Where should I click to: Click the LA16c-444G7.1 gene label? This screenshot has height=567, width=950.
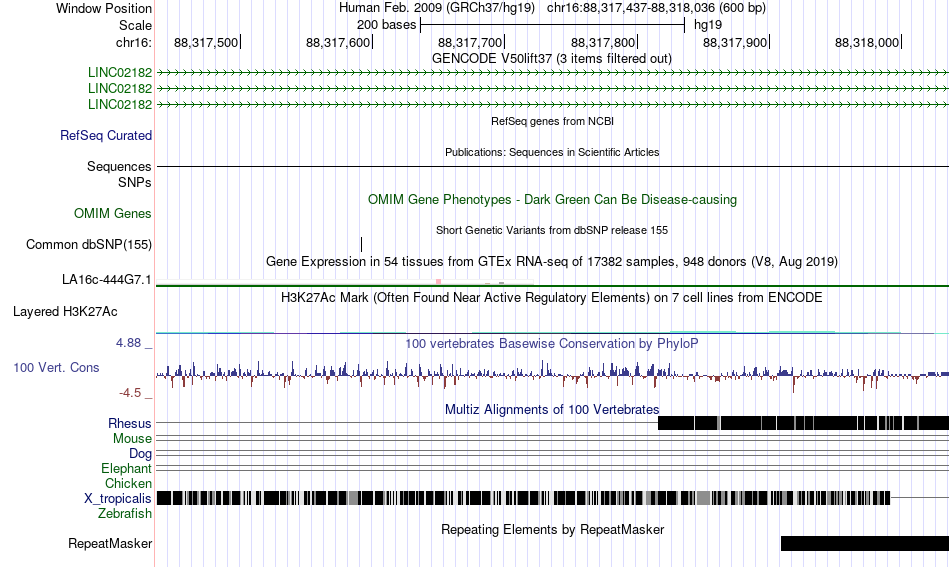(x=107, y=280)
